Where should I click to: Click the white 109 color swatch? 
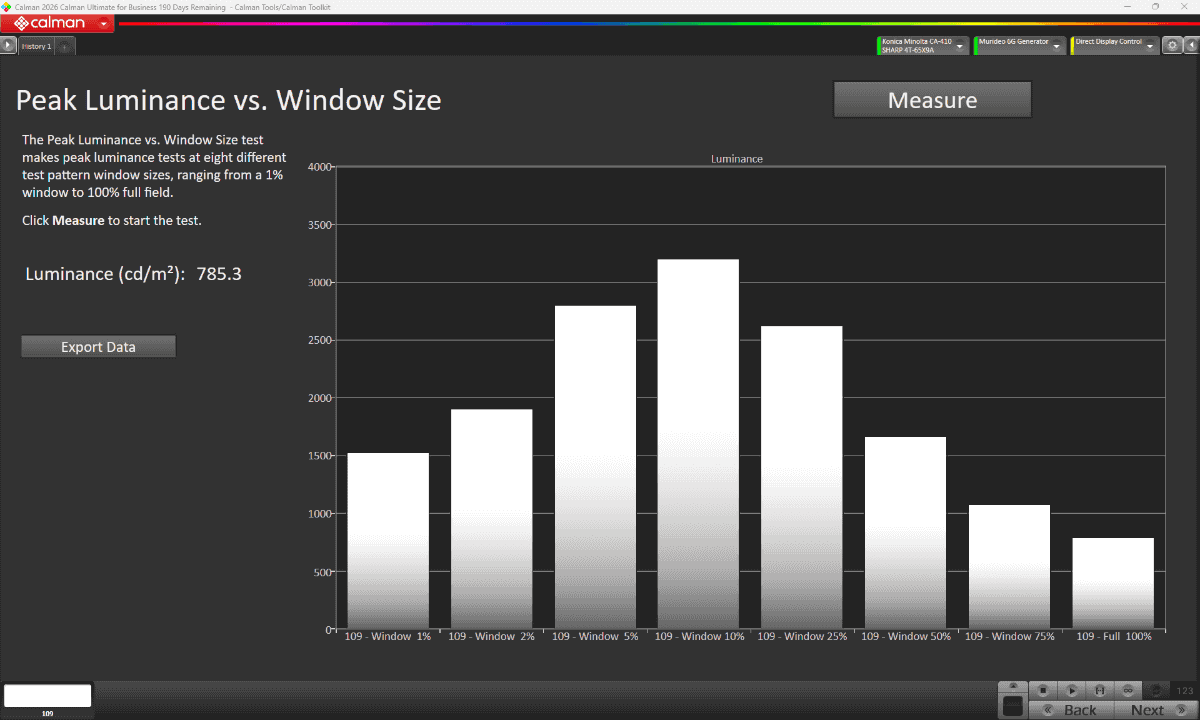coord(48,696)
